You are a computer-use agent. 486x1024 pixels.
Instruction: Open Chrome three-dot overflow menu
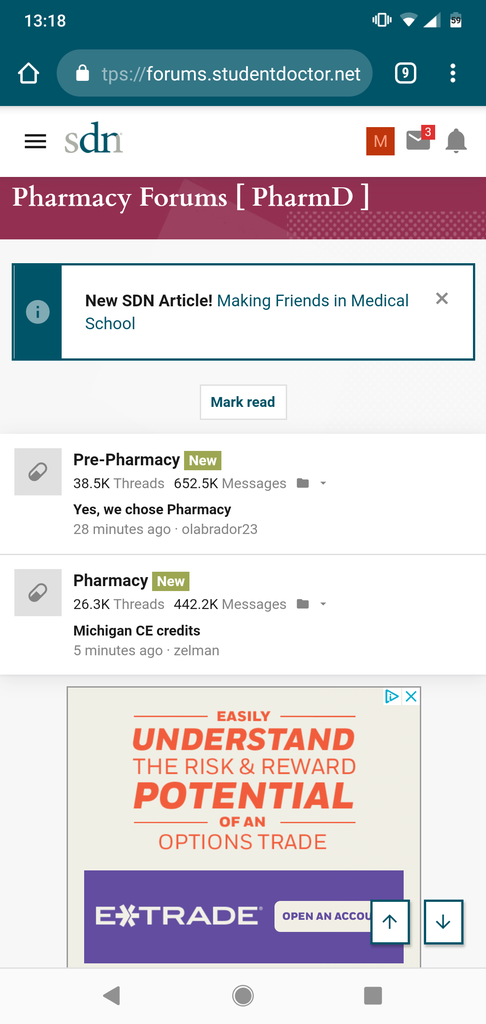point(453,73)
